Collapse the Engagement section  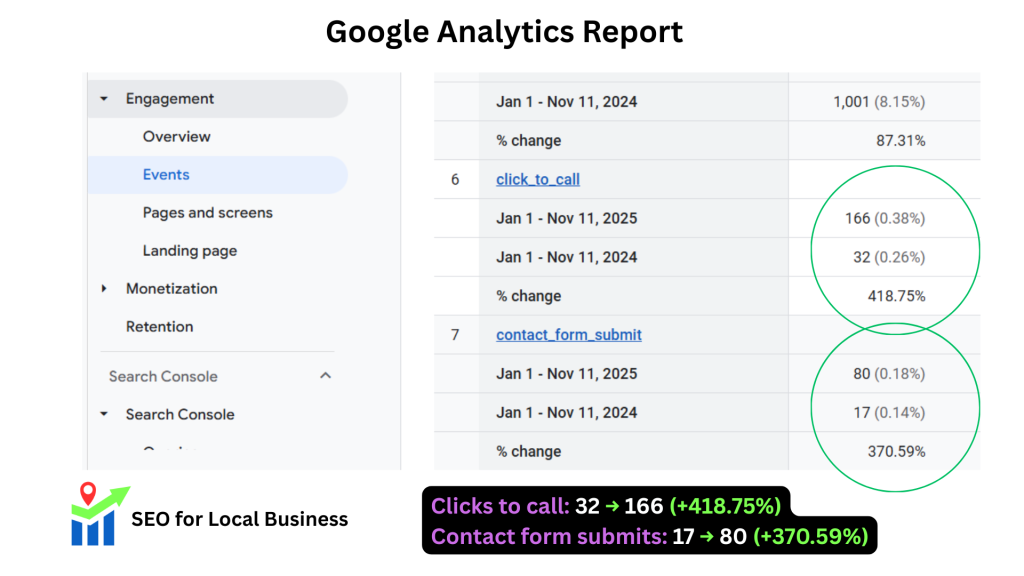pos(103,99)
